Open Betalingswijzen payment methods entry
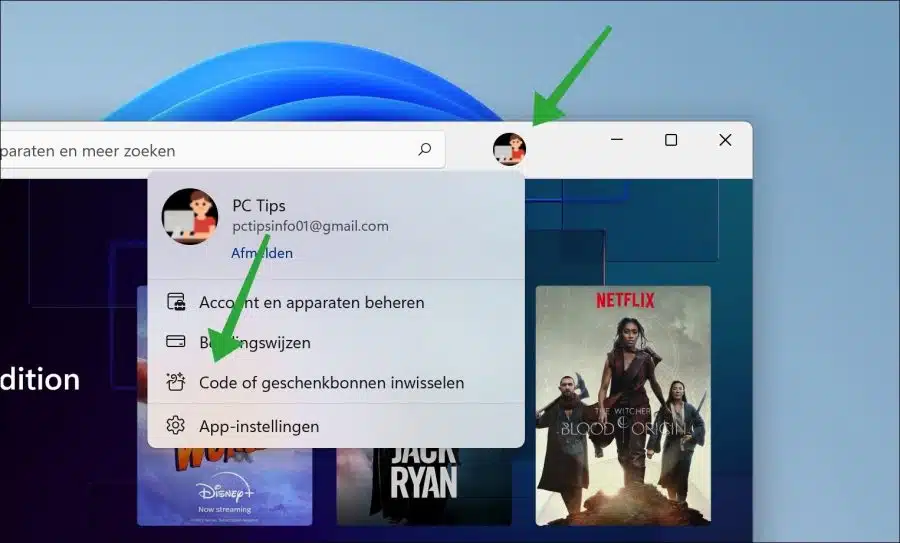This screenshot has width=900, height=543. click(336, 342)
